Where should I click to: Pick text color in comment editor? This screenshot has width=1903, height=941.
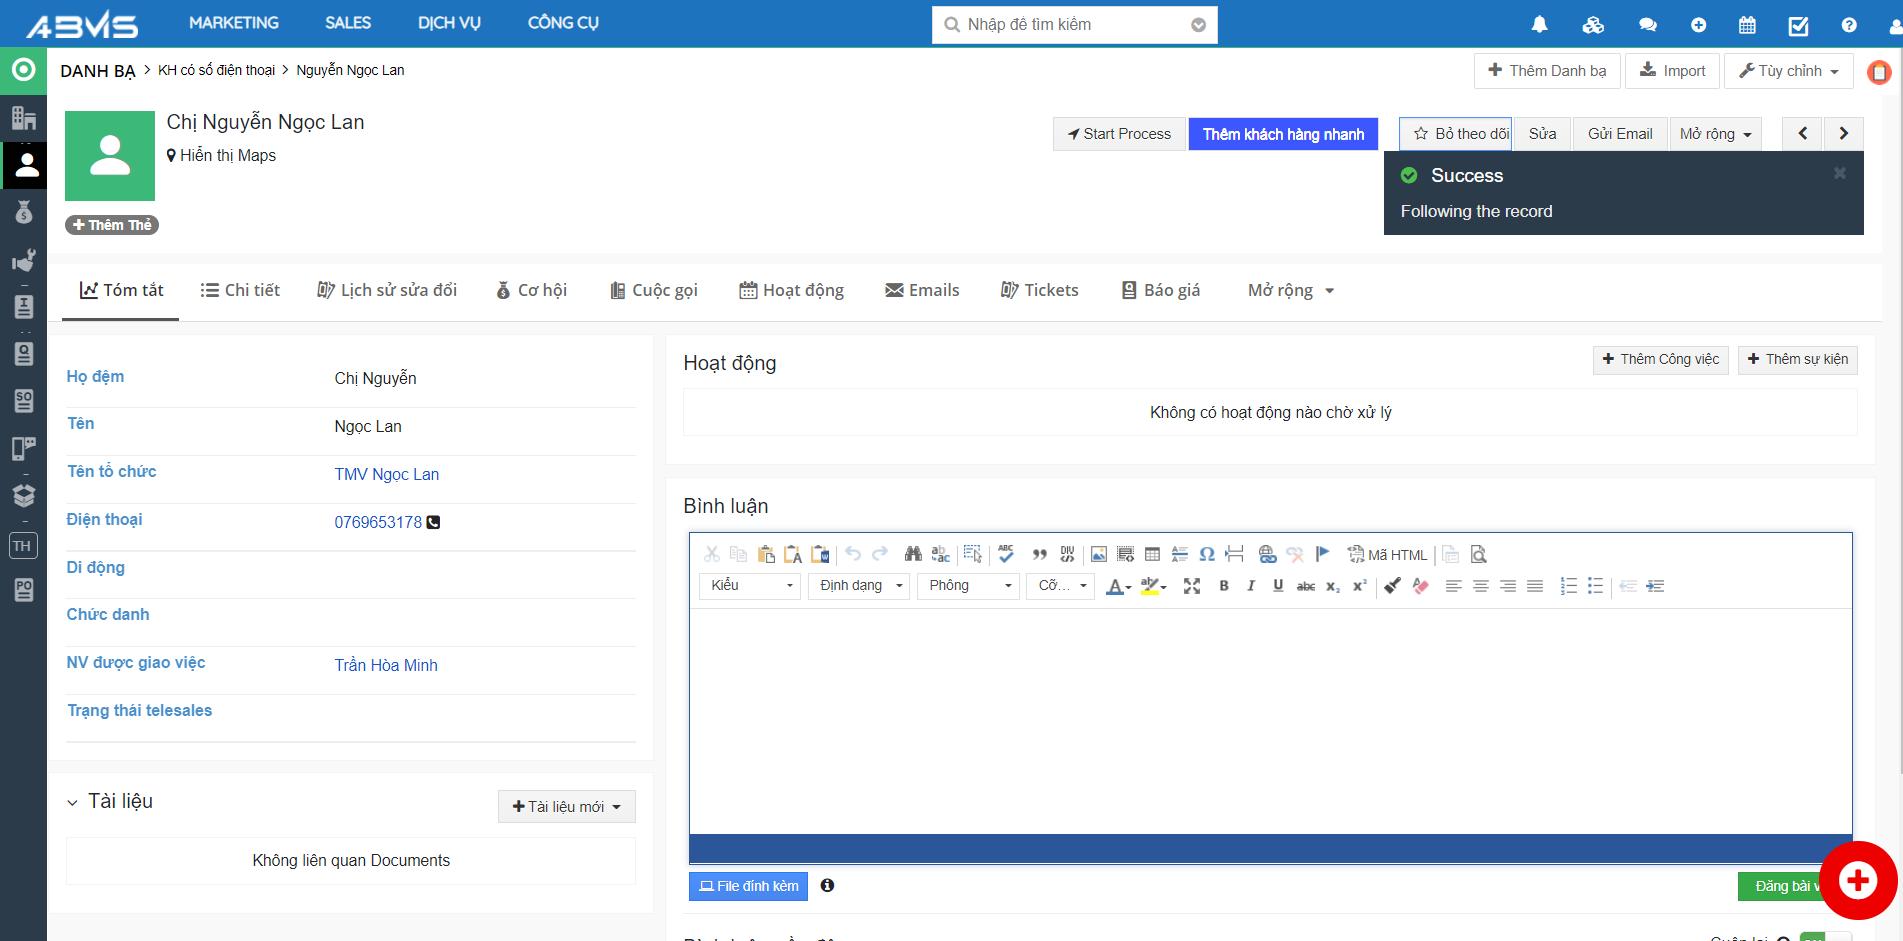click(x=1117, y=586)
